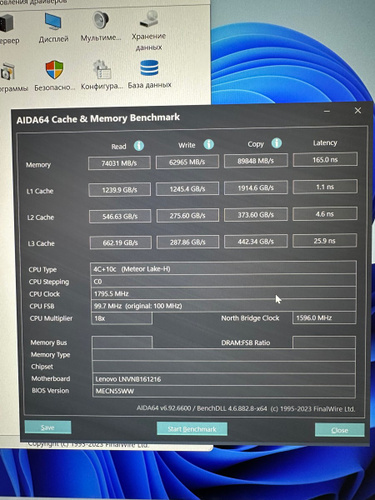Image resolution: width=375 pixels, height=500 pixels.
Task: Click the Memory Read result 74031 MB/s
Action: (x=119, y=163)
